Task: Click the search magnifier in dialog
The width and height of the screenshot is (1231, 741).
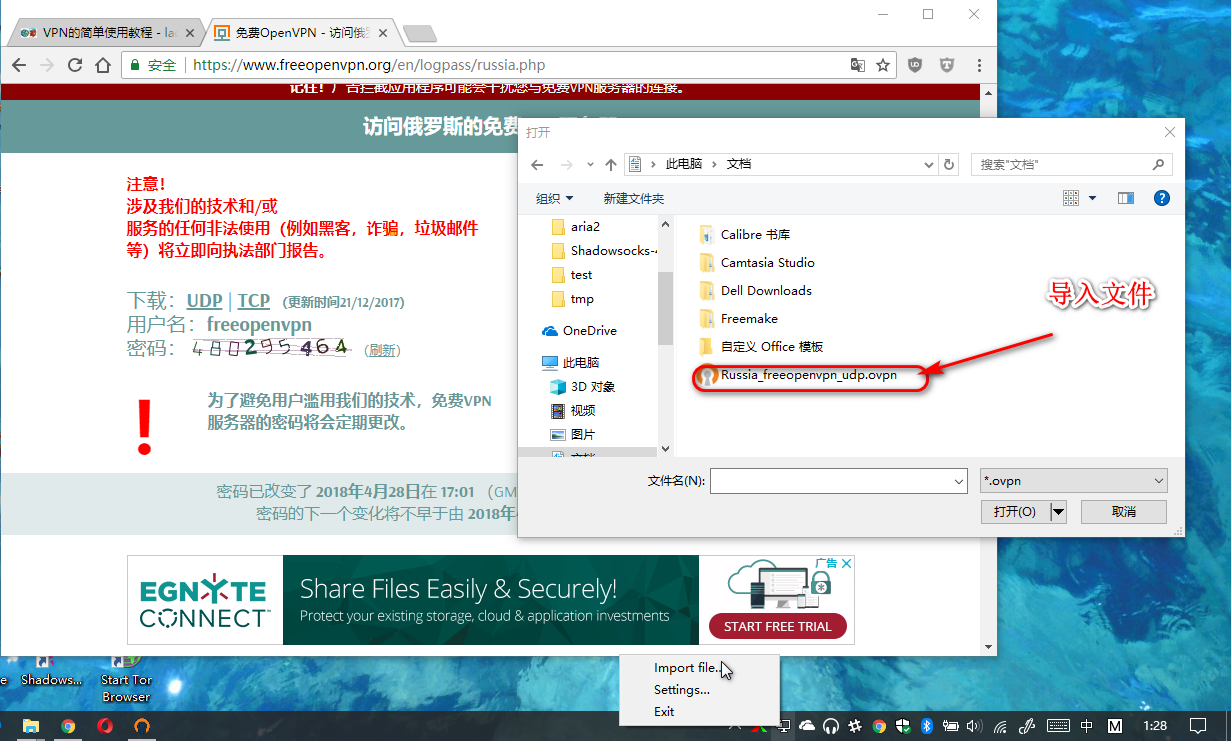Action: click(x=1159, y=164)
